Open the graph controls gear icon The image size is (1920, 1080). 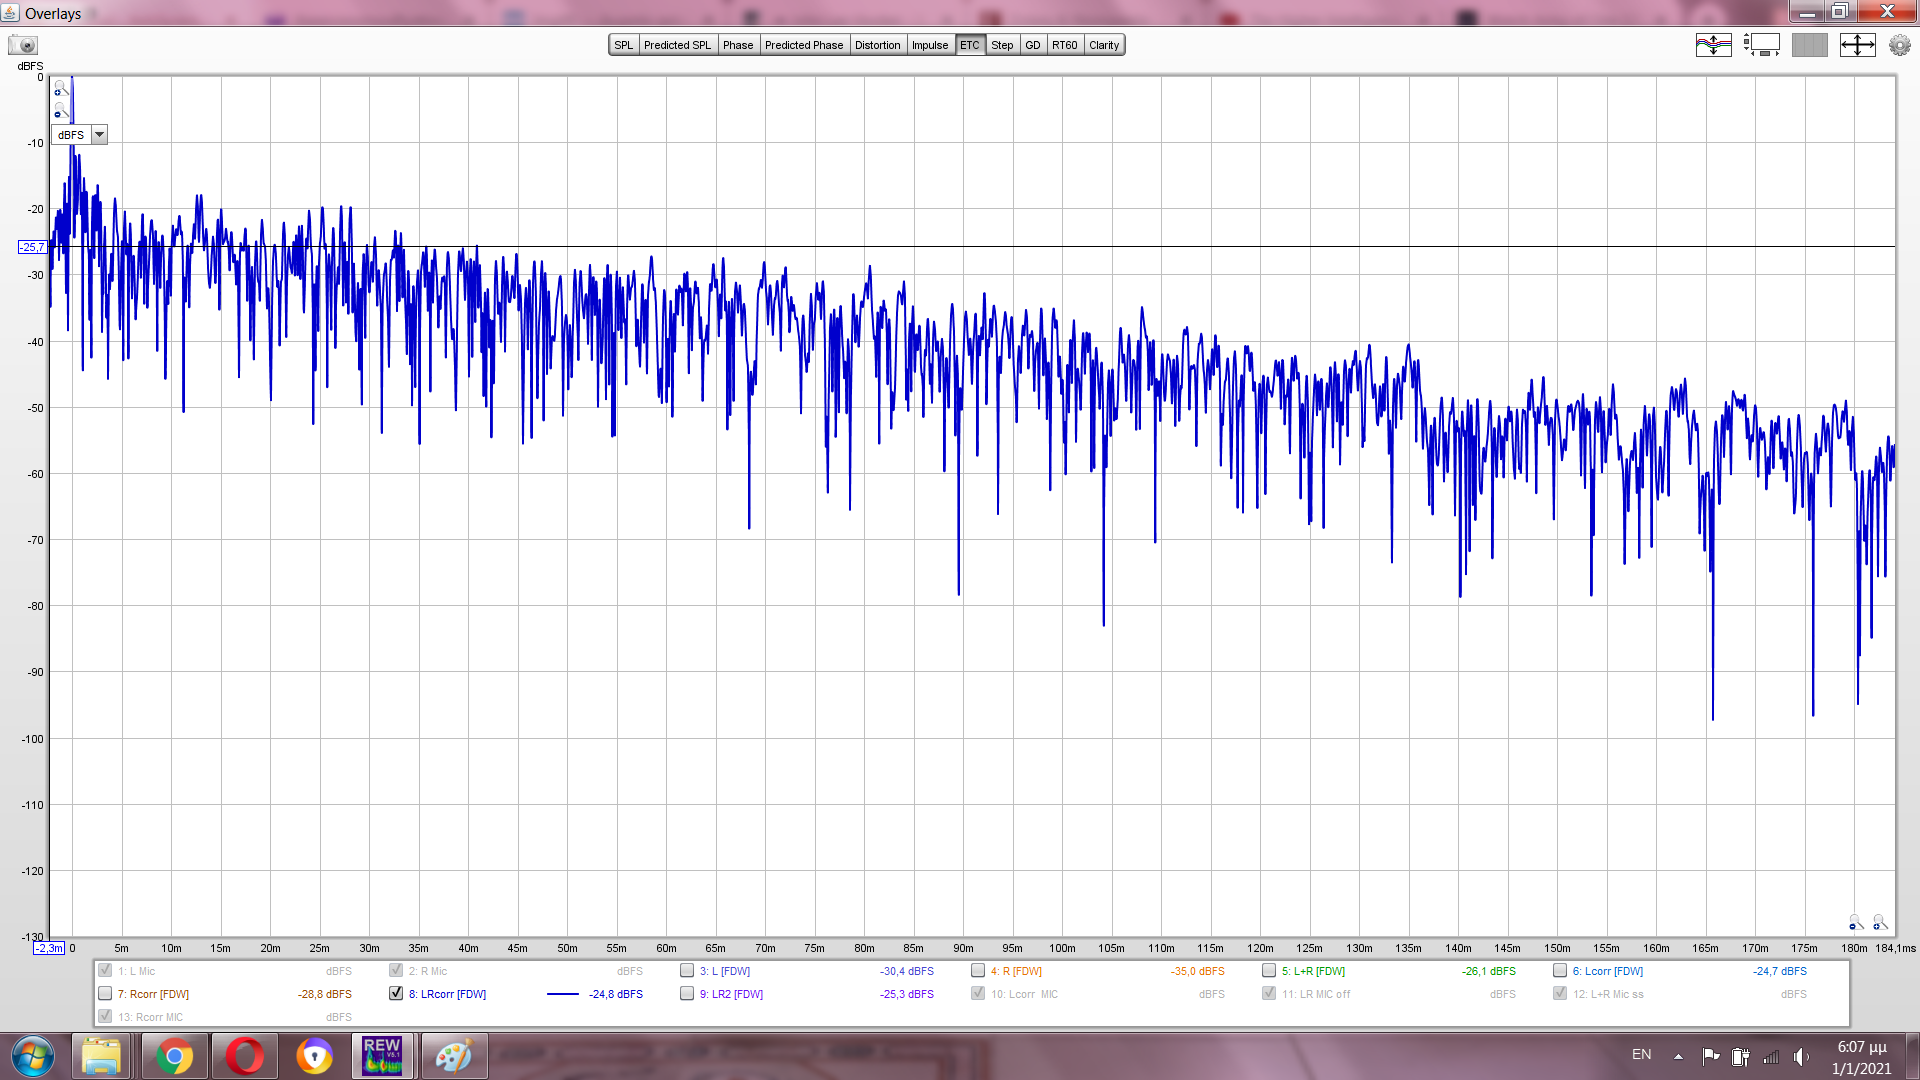pos(1899,45)
